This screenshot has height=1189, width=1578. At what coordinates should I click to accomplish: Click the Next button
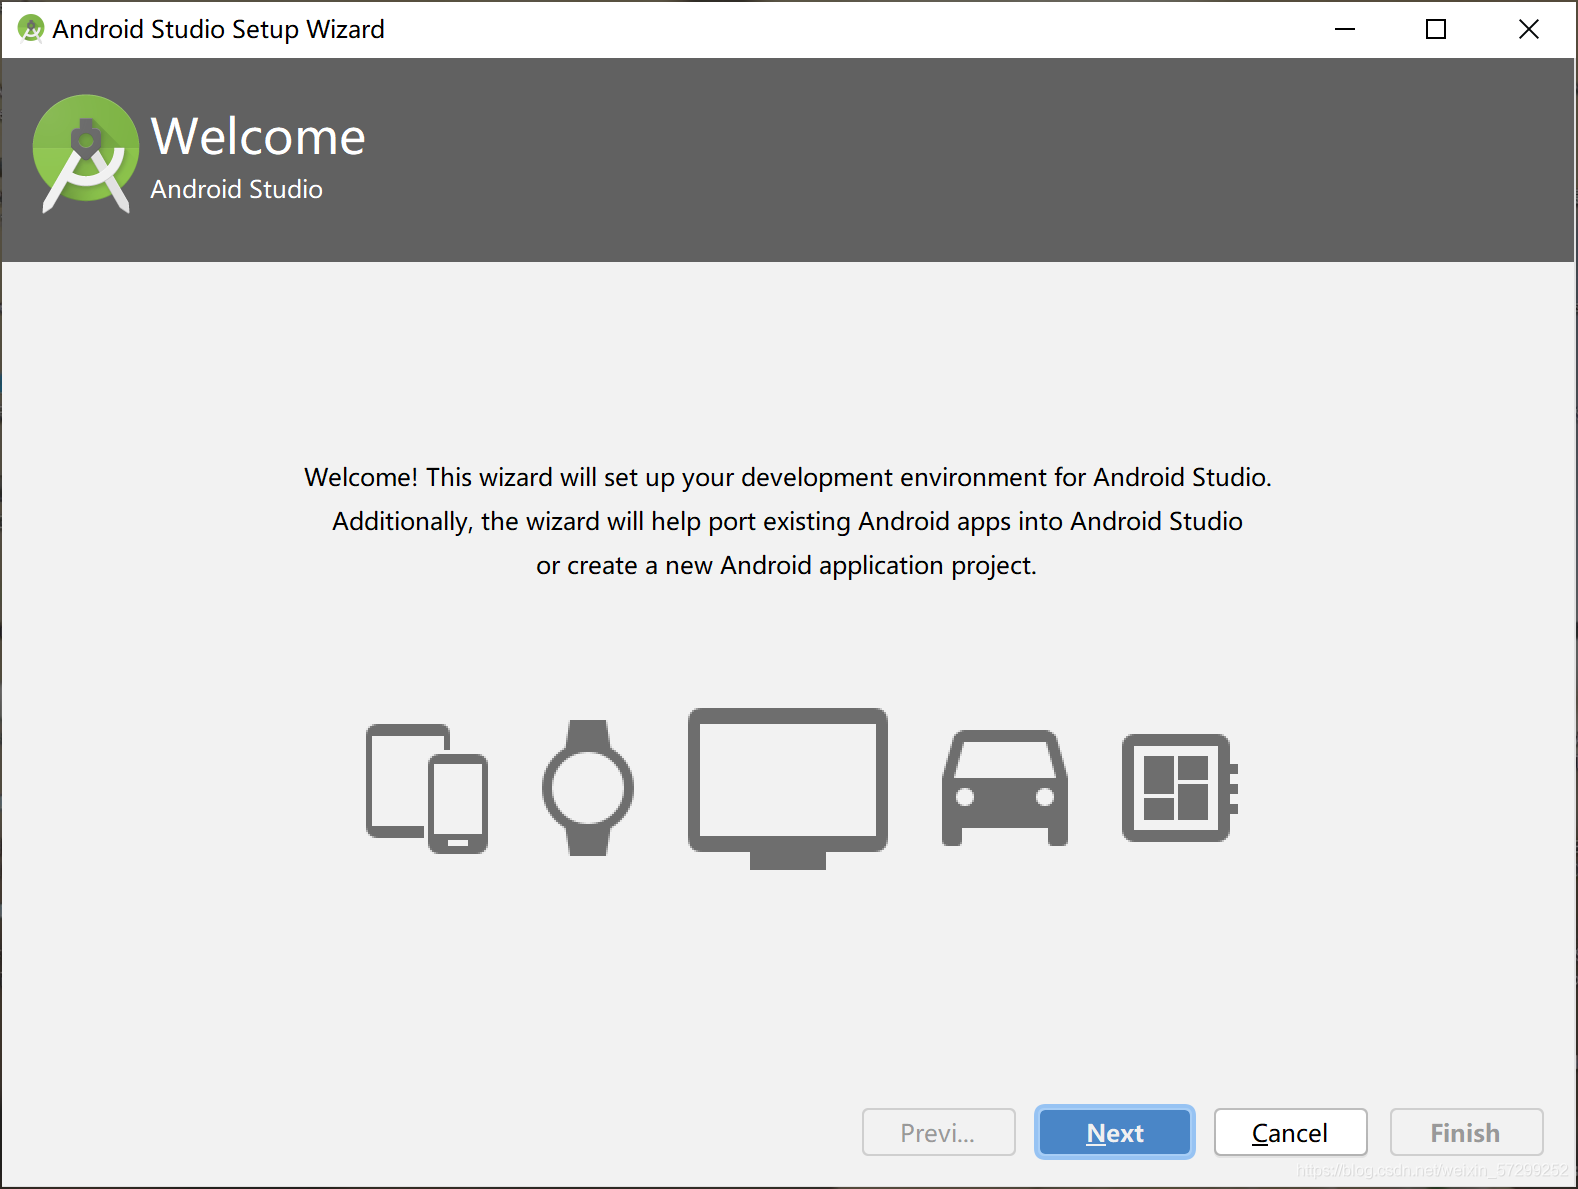point(1115,1132)
